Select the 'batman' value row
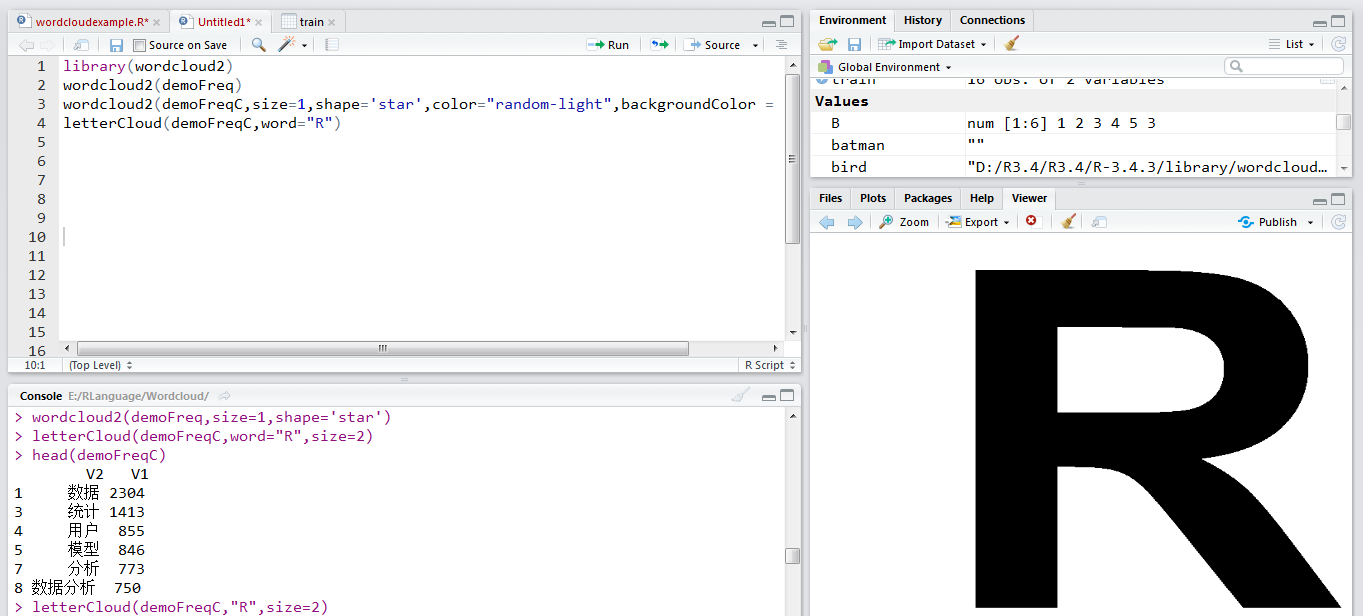 pos(1075,145)
